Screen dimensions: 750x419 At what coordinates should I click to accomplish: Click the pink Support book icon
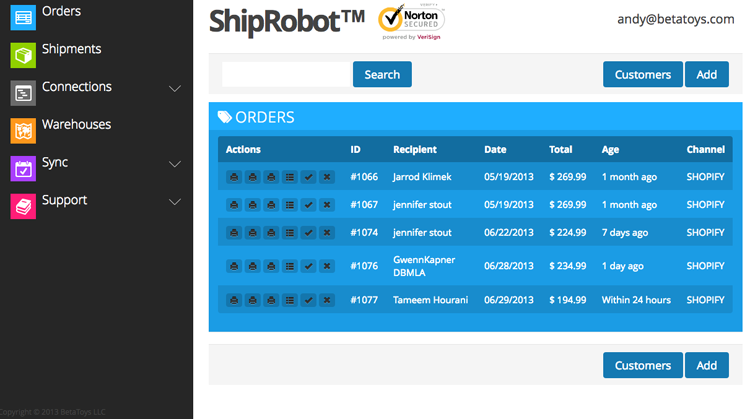(23, 206)
